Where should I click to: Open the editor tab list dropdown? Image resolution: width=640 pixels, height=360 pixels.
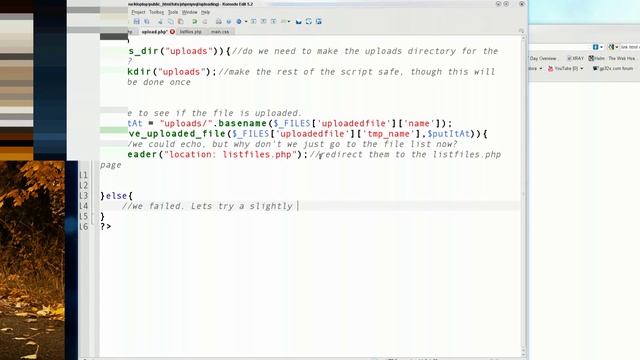[x=521, y=31]
